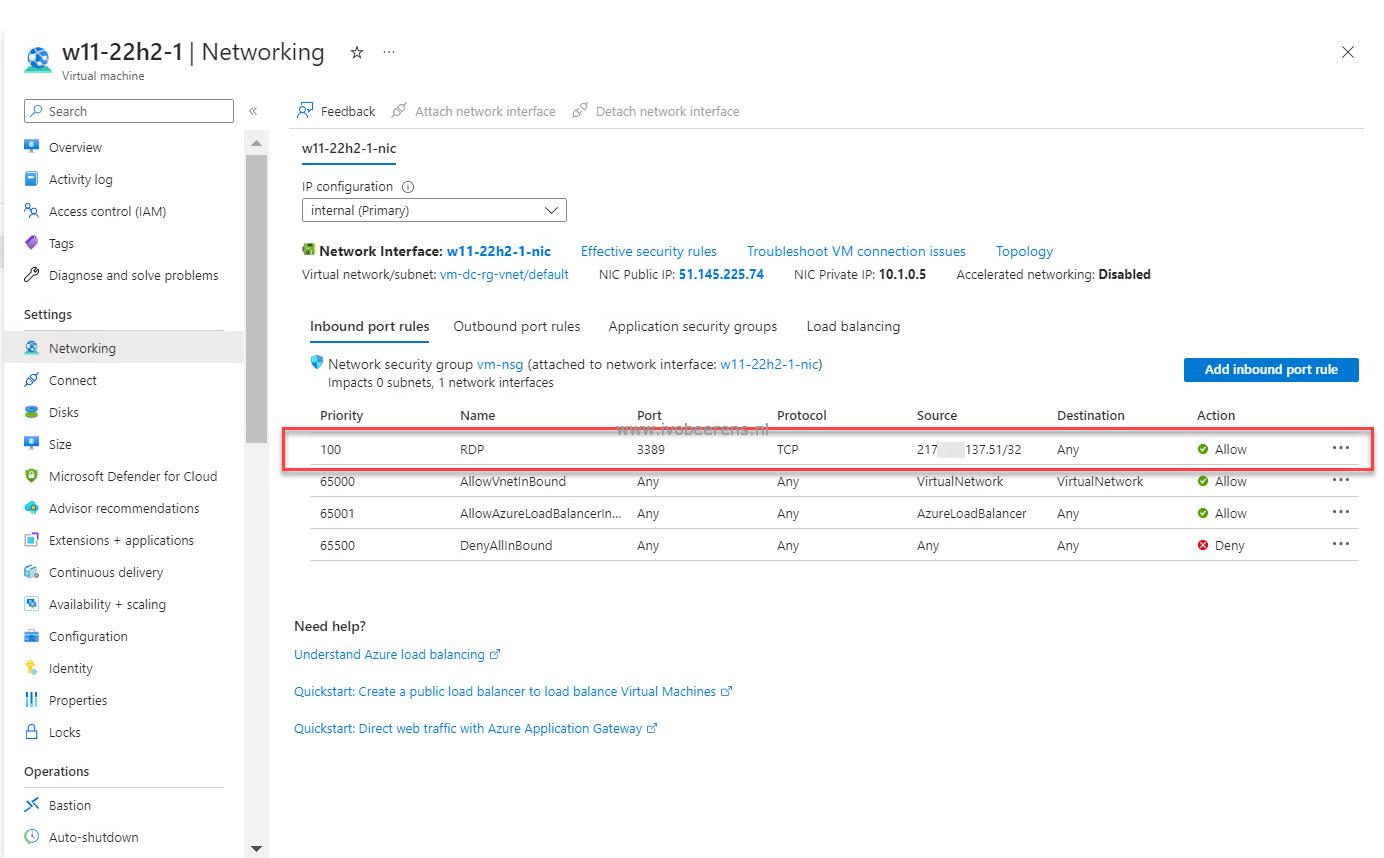Click the IP configuration info icon
The width and height of the screenshot is (1384, 858).
click(x=407, y=187)
